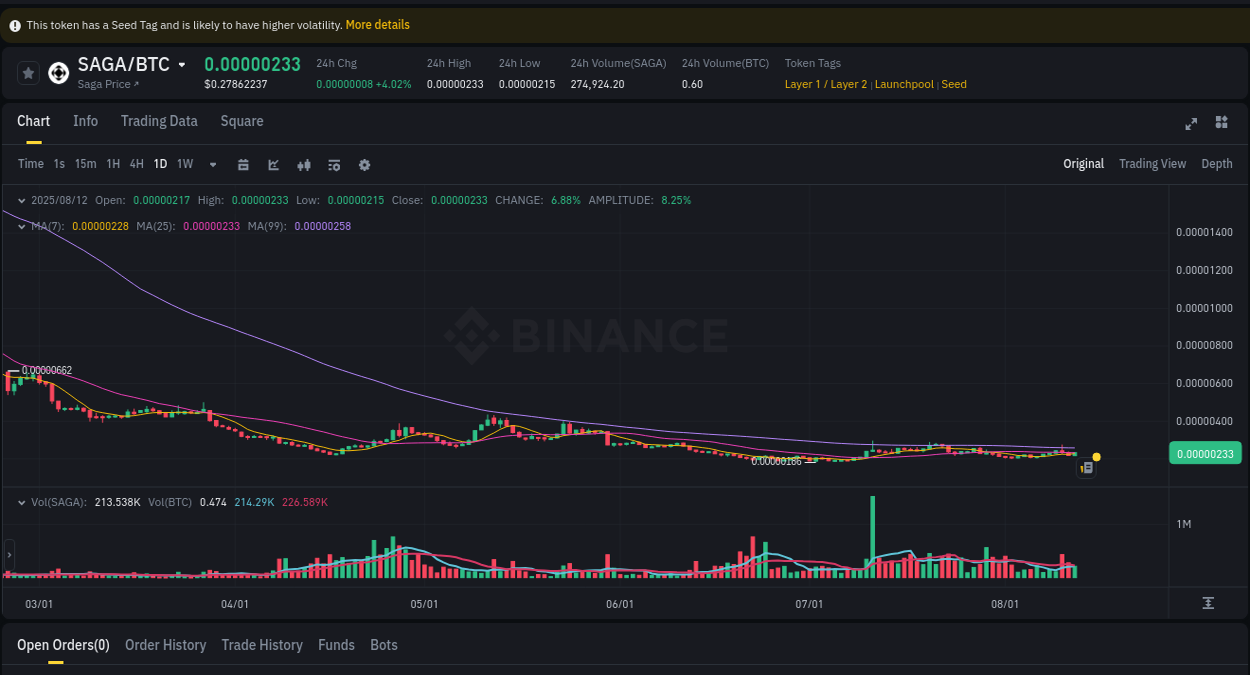Click the MA(7) indicator value

[100, 226]
